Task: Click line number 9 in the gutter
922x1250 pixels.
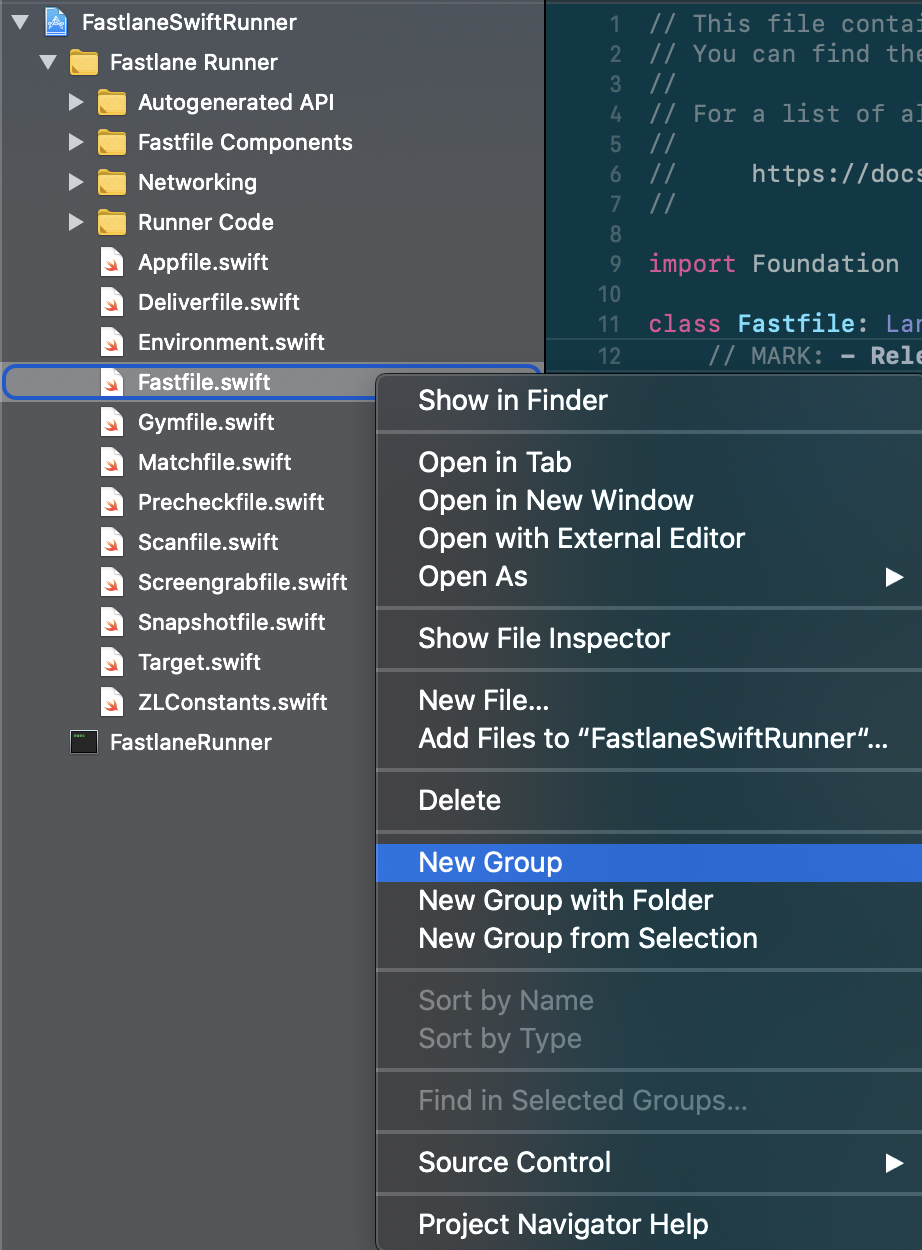Action: [615, 264]
